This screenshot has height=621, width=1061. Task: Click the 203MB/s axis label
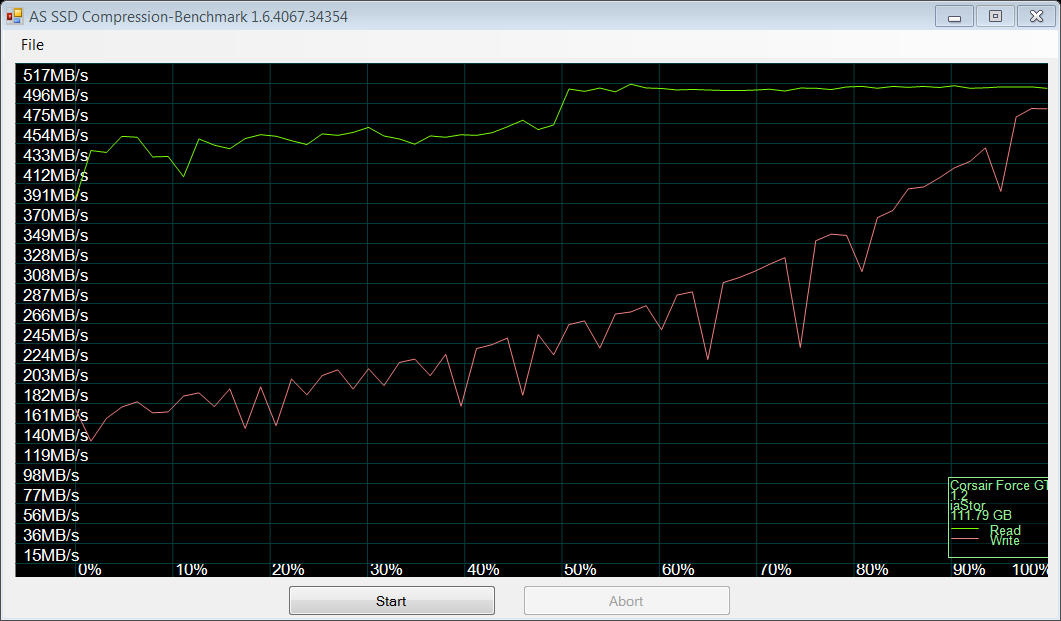[55, 375]
